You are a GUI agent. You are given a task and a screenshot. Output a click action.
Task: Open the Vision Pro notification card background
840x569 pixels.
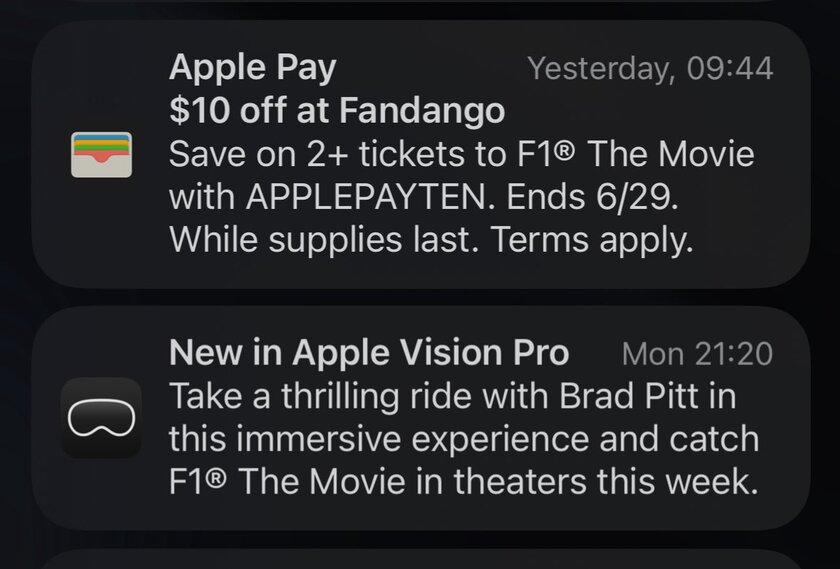(x=421, y=418)
